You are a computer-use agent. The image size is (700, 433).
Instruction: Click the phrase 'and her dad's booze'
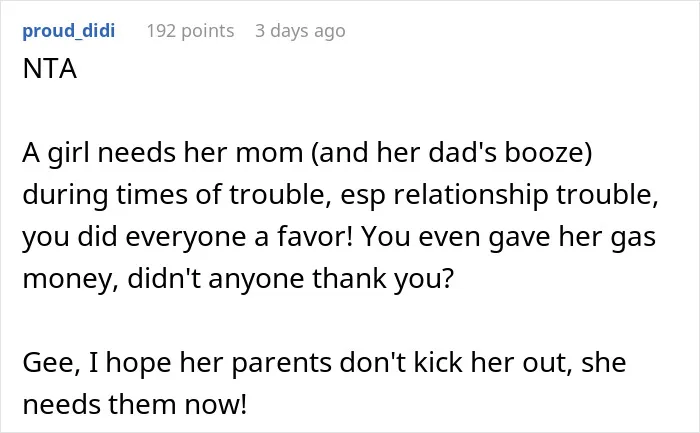pos(451,153)
